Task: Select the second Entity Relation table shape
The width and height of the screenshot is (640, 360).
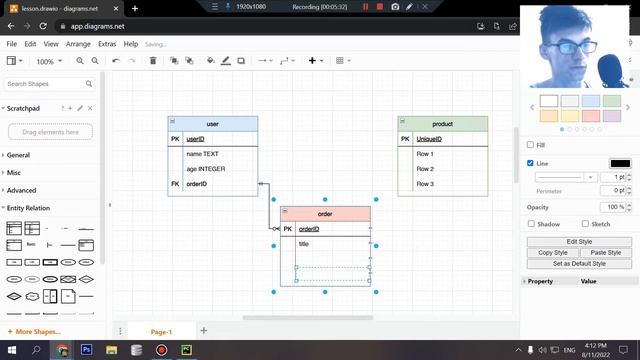Action: (x=32, y=228)
